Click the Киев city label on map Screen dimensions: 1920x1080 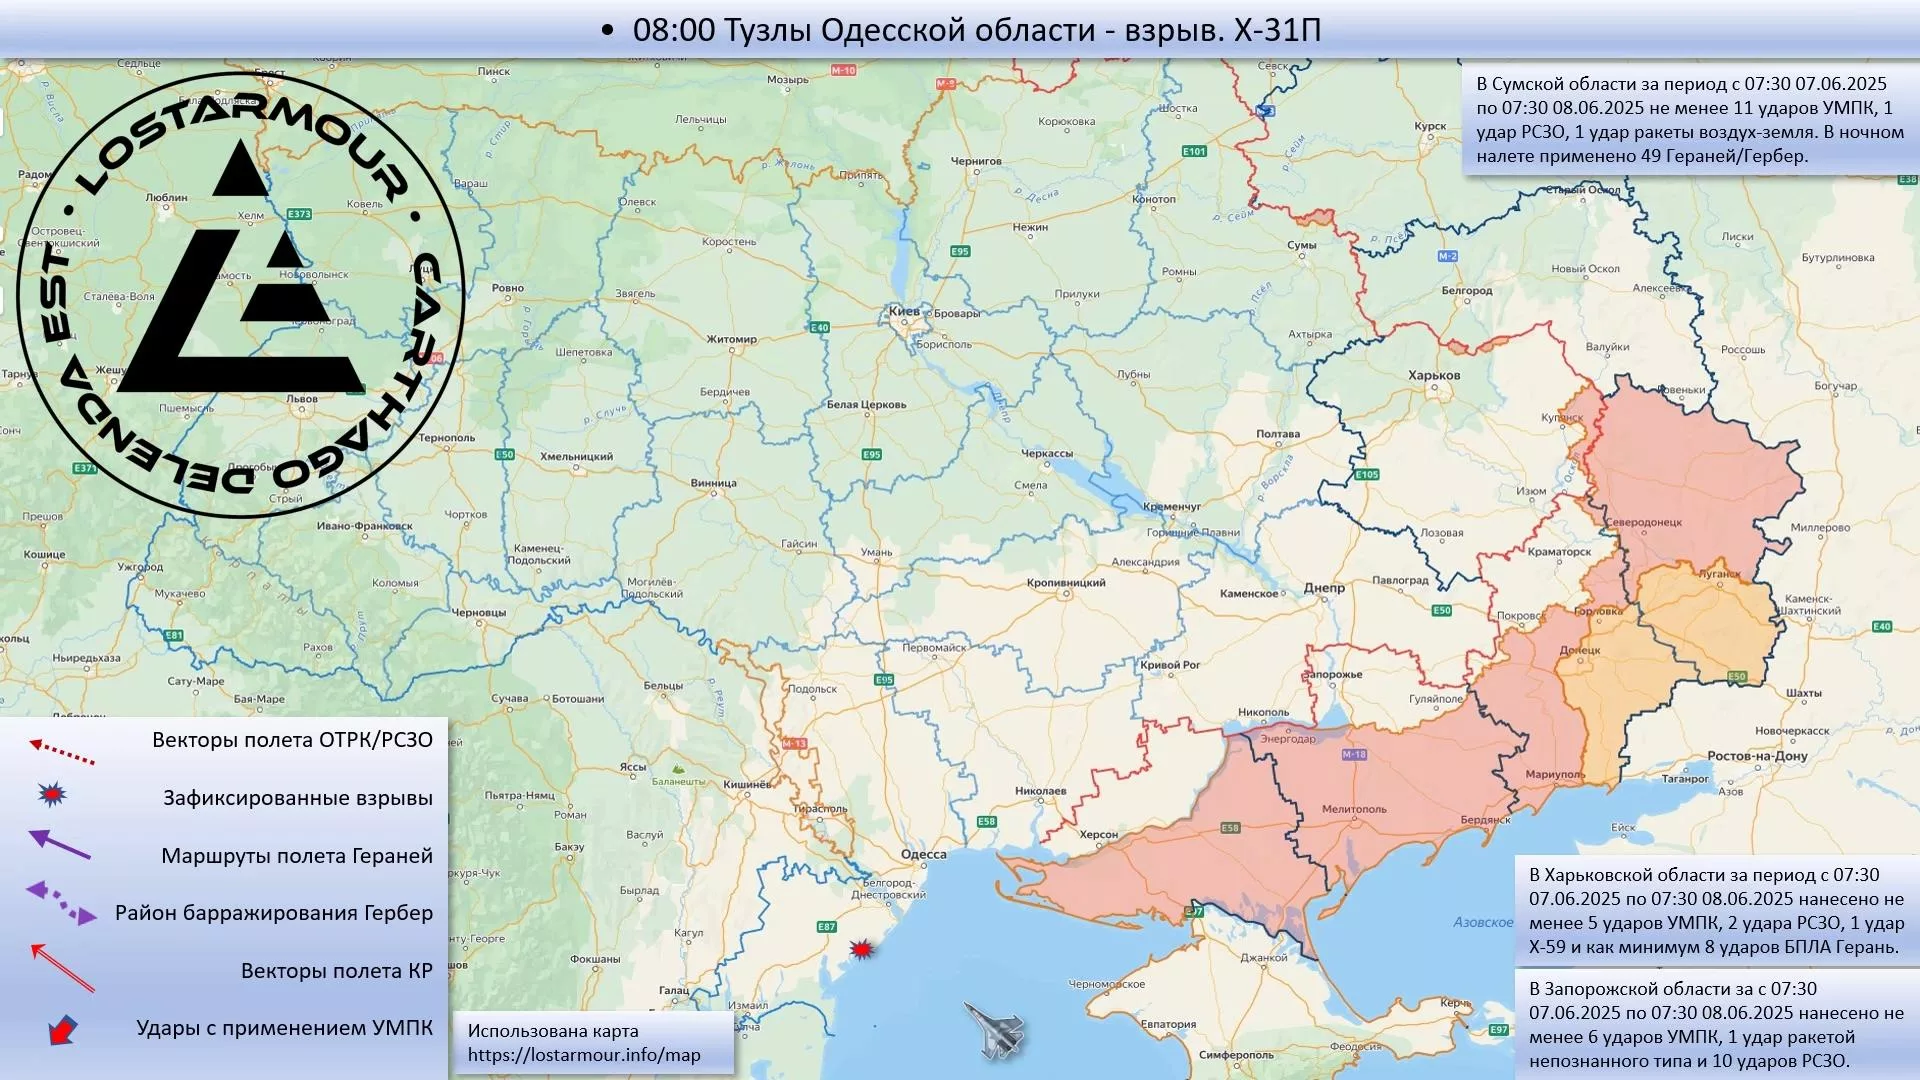904,312
